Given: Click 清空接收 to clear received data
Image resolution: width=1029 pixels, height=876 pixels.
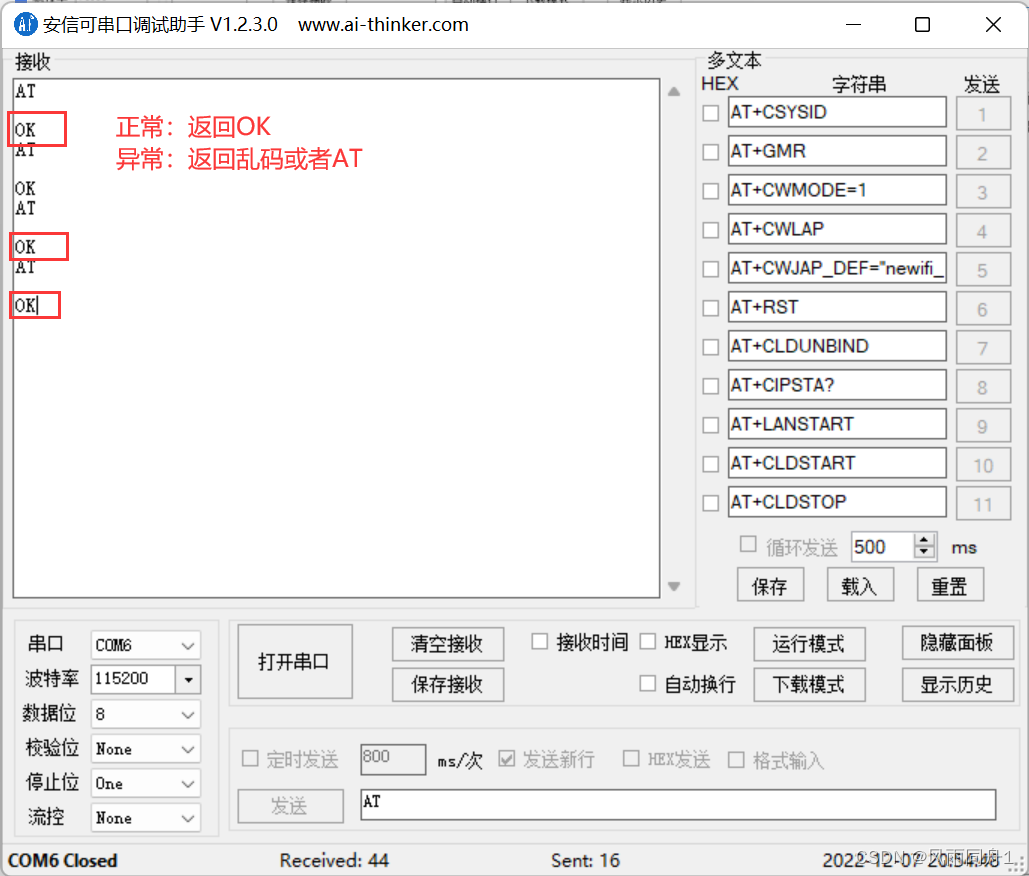Looking at the screenshot, I should (447, 644).
